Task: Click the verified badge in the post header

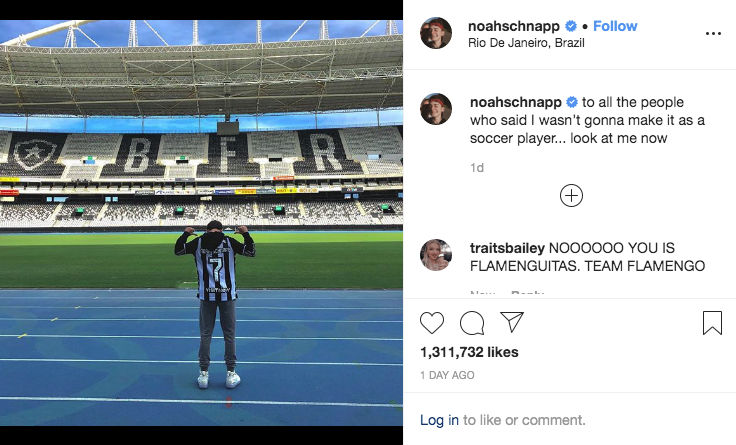Action: 572,25
